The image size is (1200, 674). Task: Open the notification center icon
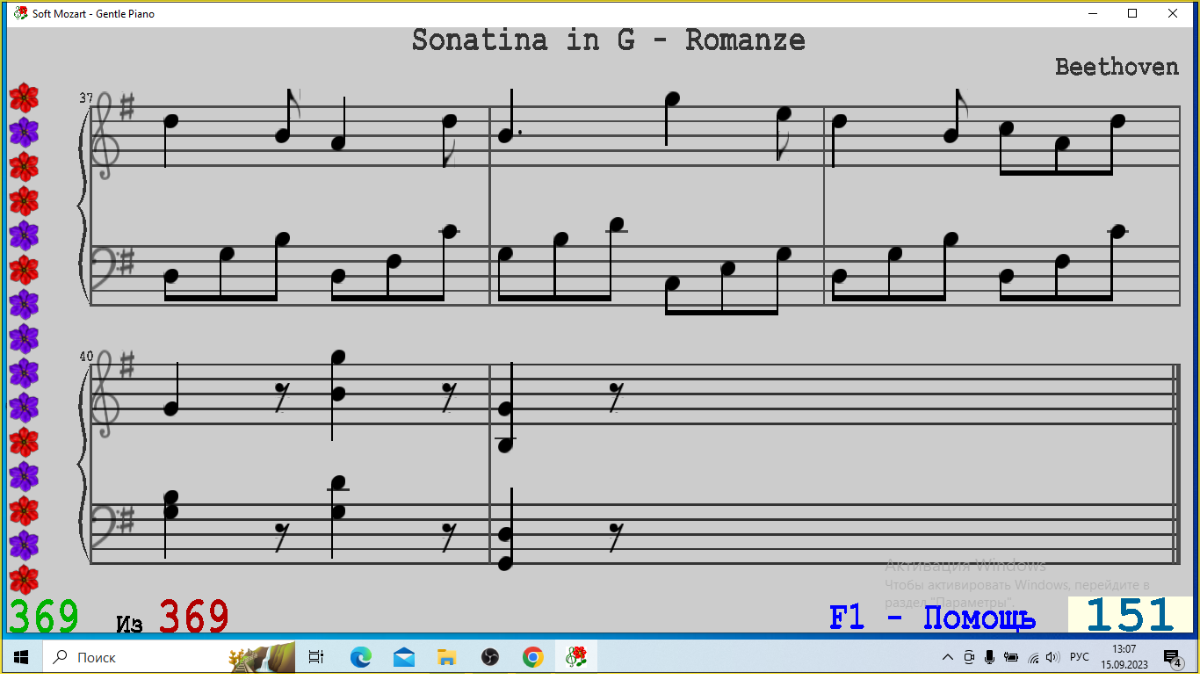(1173, 657)
